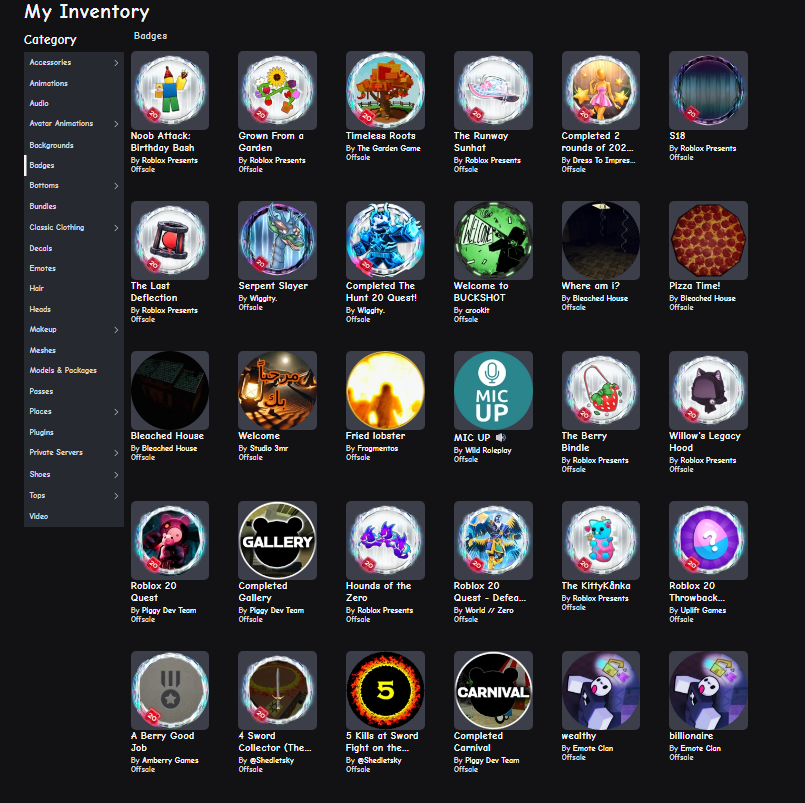Open the Noob Attack: Birthday Bash badge icon
Image resolution: width=805 pixels, height=803 pixels.
coord(170,90)
